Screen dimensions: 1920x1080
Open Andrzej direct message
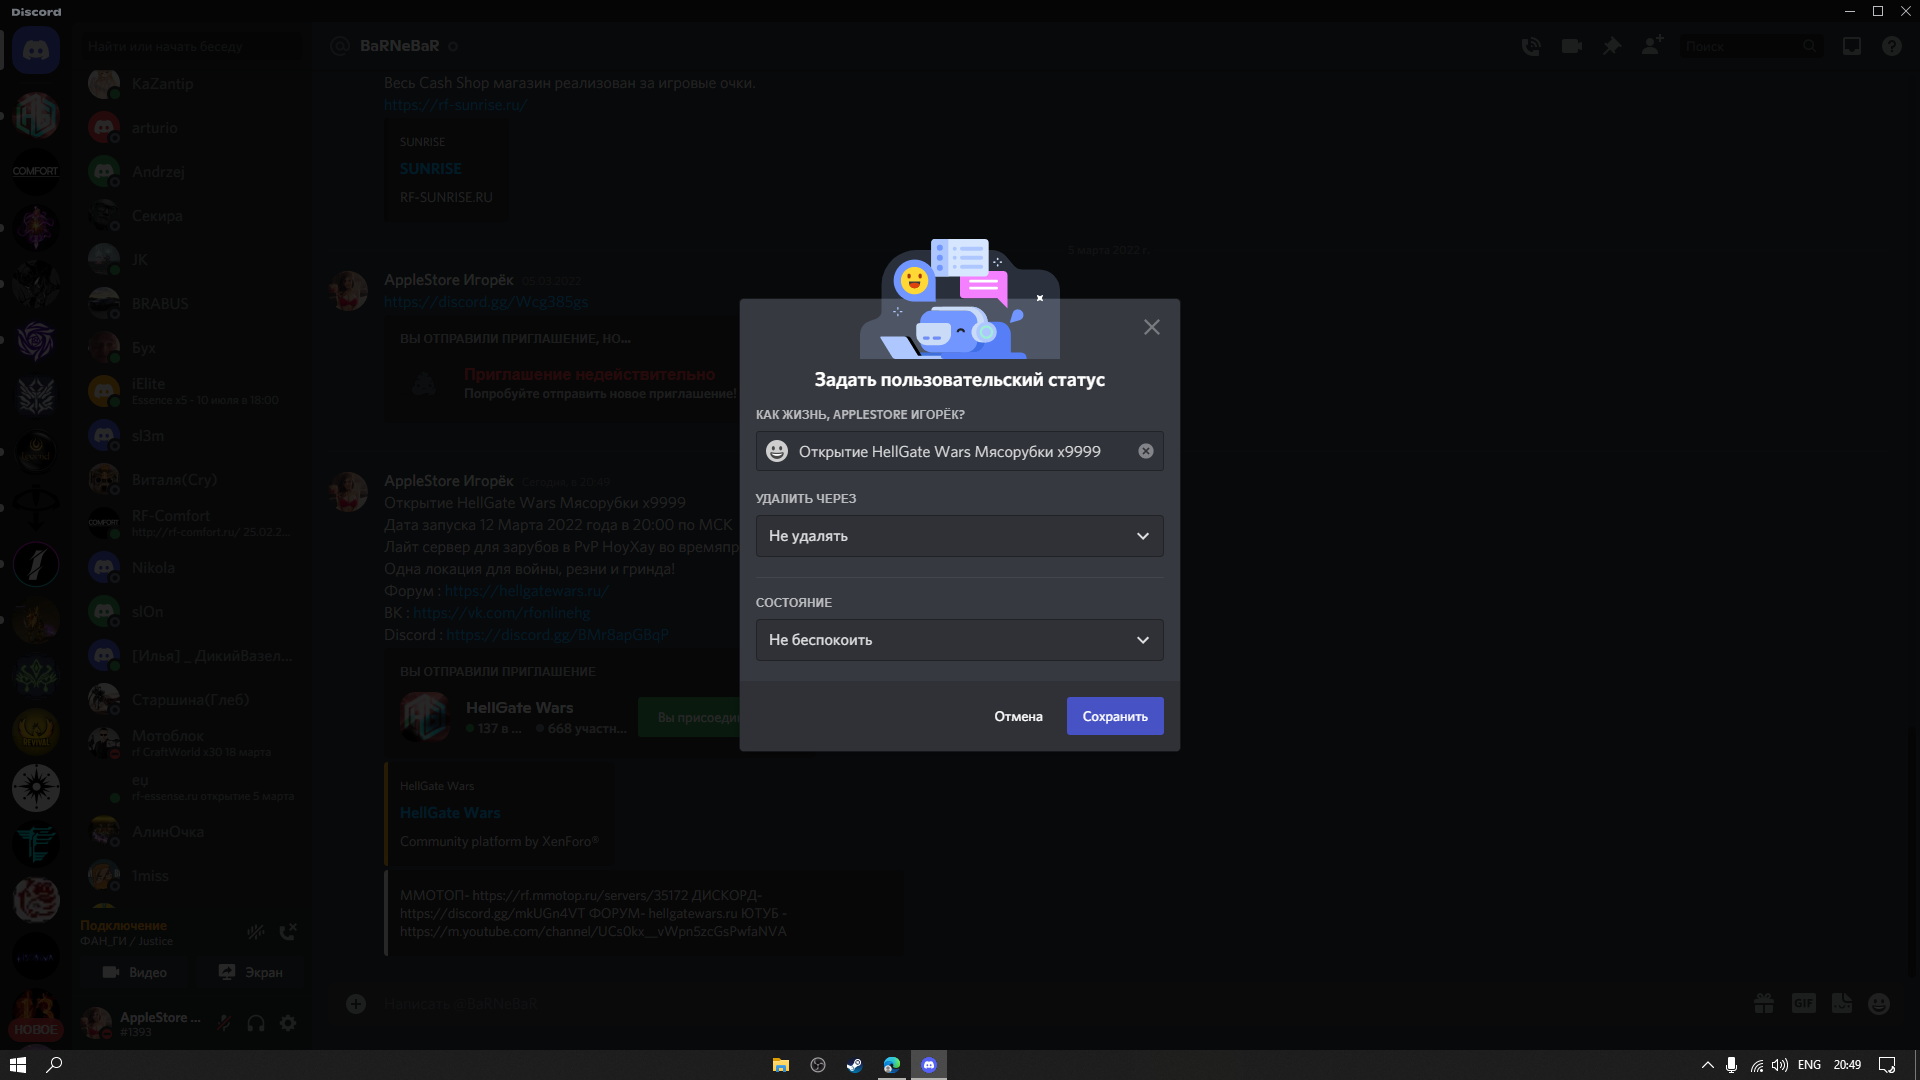pos(191,172)
